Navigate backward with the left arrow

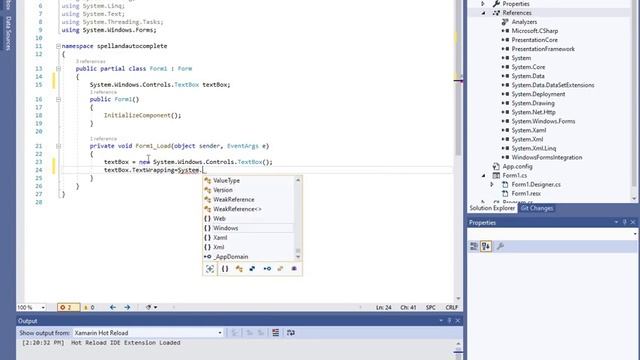113,307
